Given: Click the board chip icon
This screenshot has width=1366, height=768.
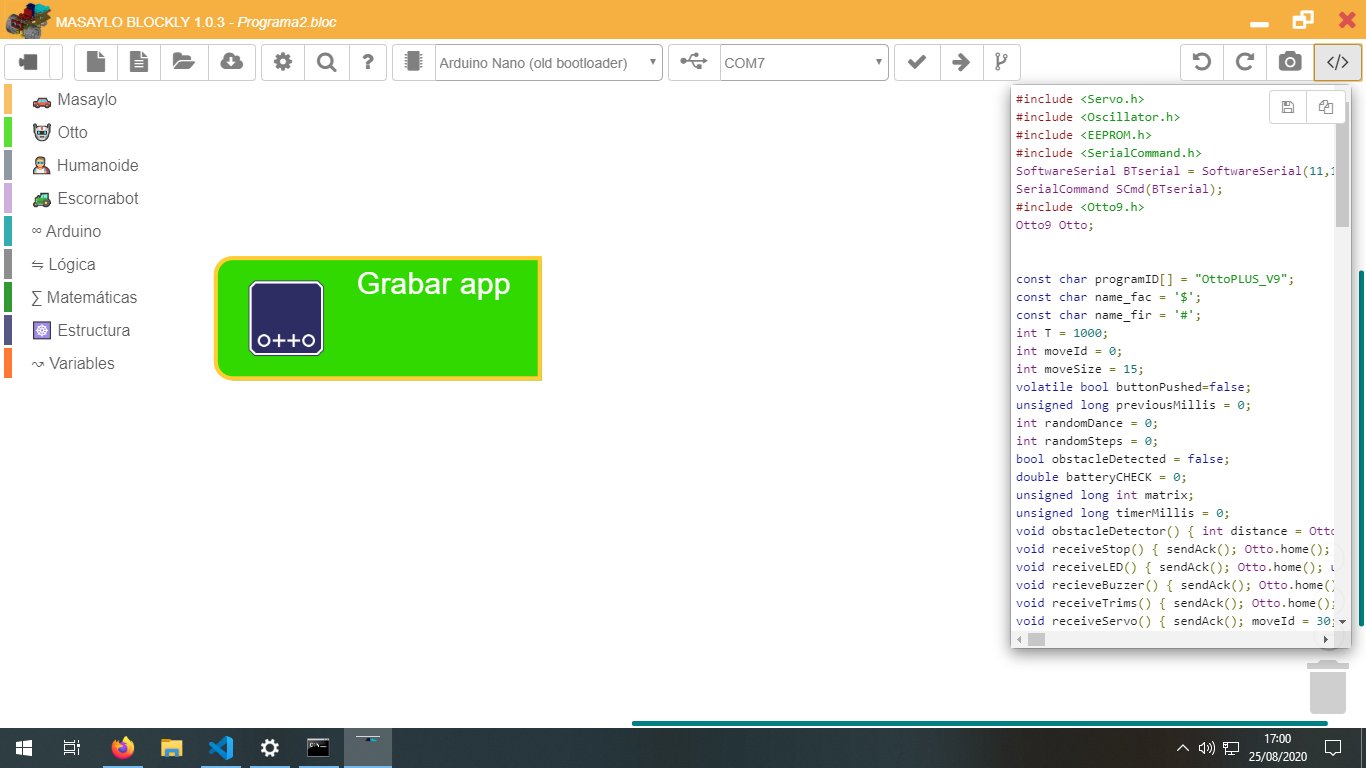Looking at the screenshot, I should pos(412,62).
